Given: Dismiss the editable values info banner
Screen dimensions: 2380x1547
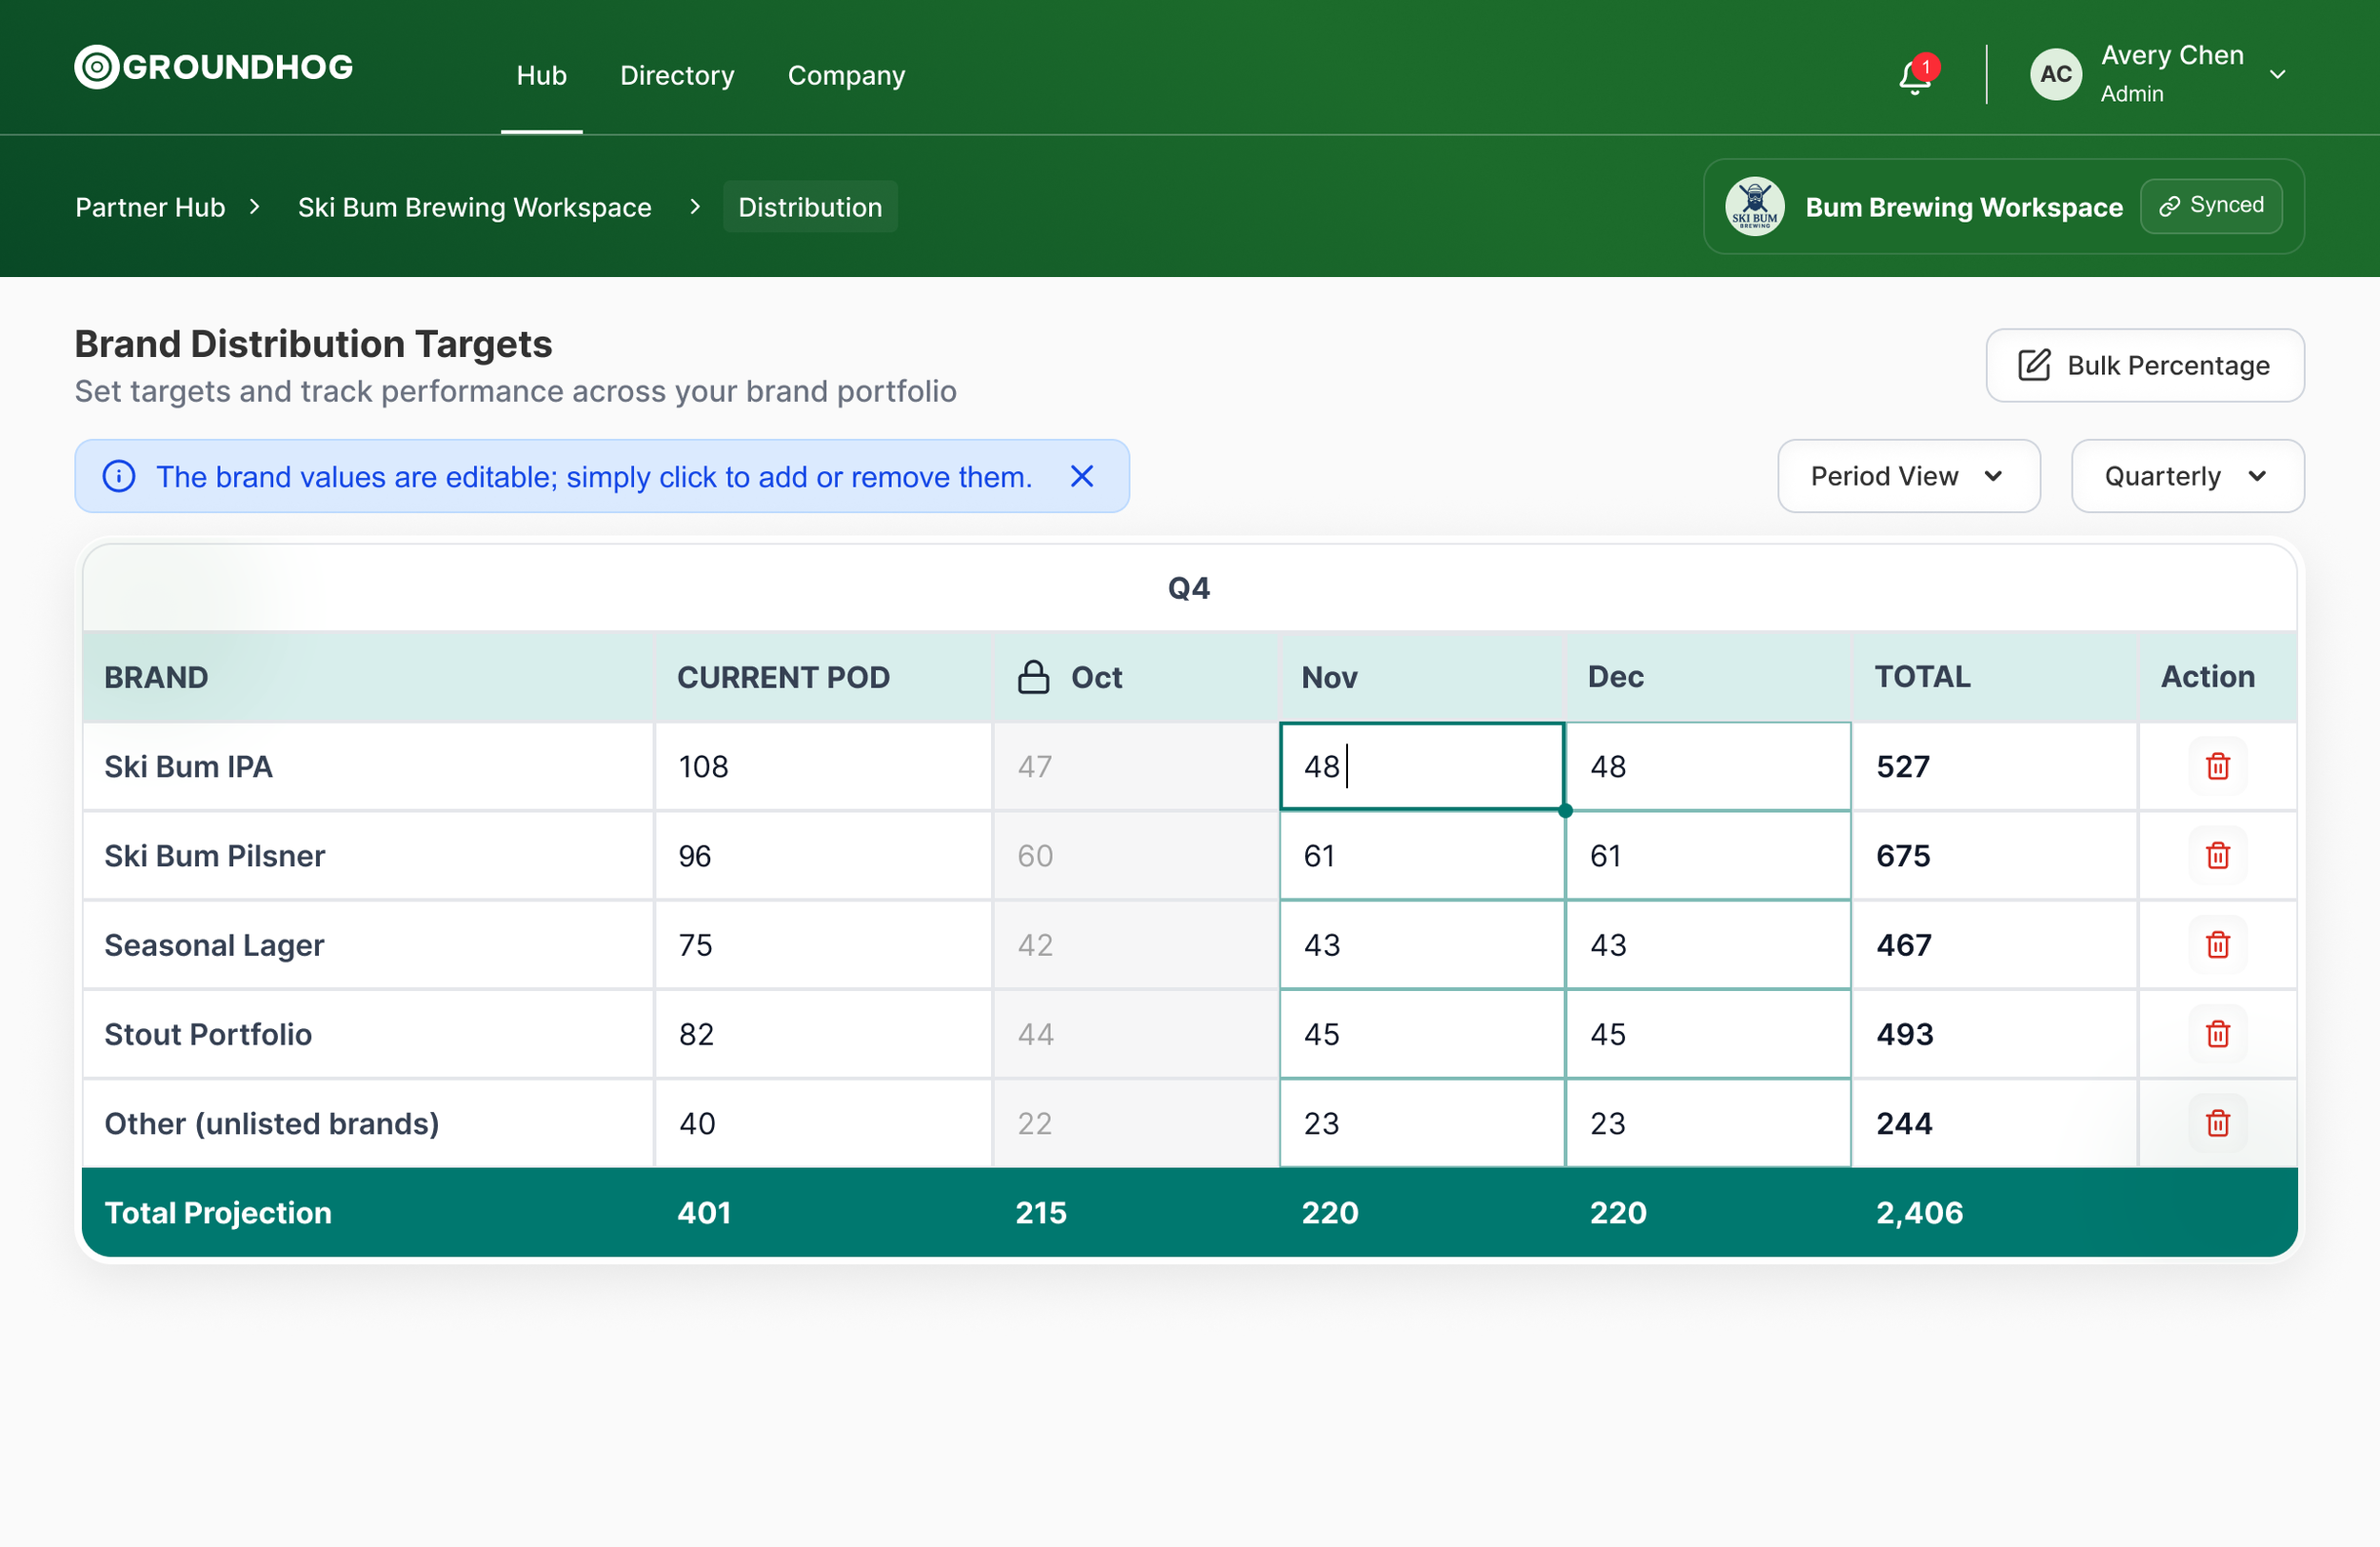Looking at the screenshot, I should (x=1082, y=476).
